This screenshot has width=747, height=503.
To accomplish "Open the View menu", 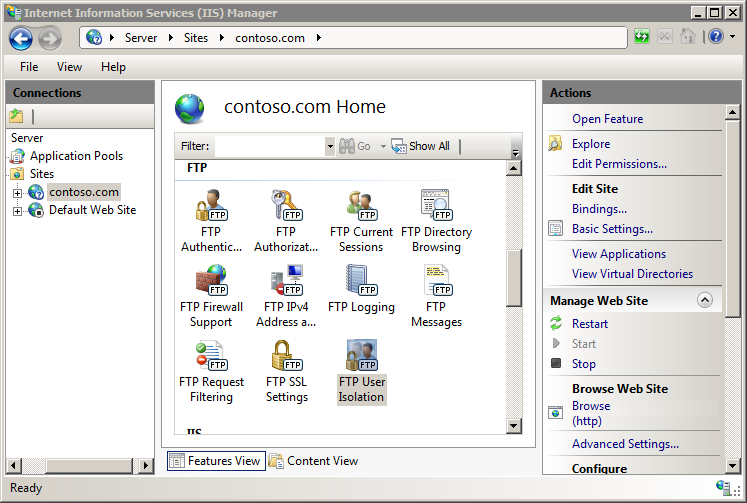I will tap(70, 67).
